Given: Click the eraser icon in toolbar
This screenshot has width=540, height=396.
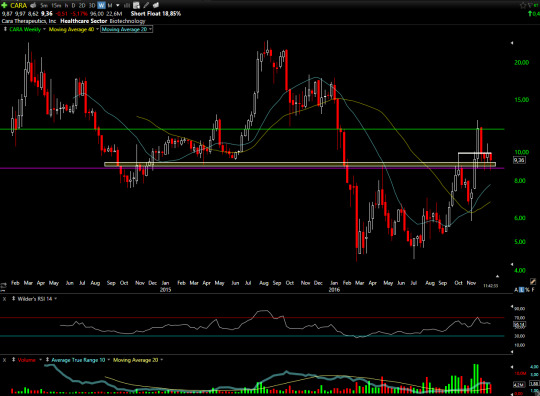Looking at the screenshot, I should [156, 5].
